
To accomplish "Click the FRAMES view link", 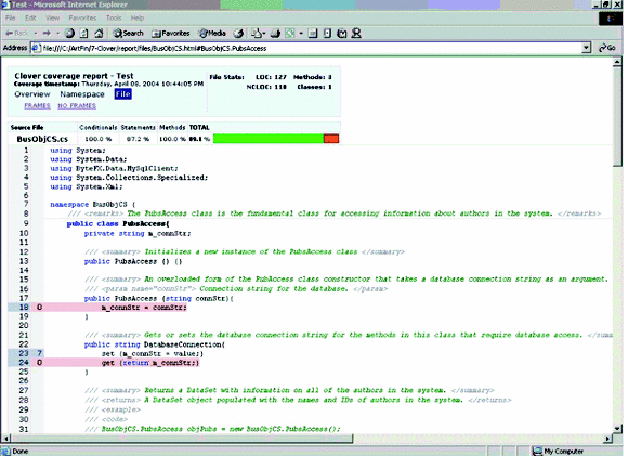I will [x=37, y=104].
